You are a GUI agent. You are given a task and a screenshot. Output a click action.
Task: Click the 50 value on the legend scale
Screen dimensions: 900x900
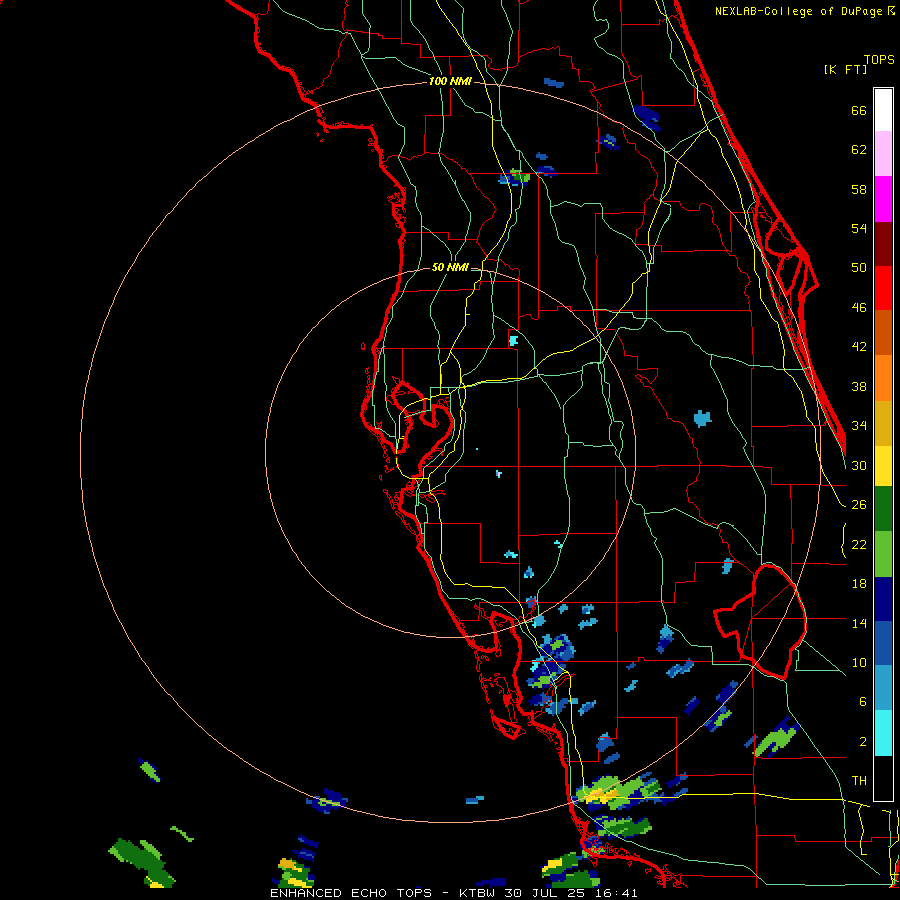click(x=859, y=268)
